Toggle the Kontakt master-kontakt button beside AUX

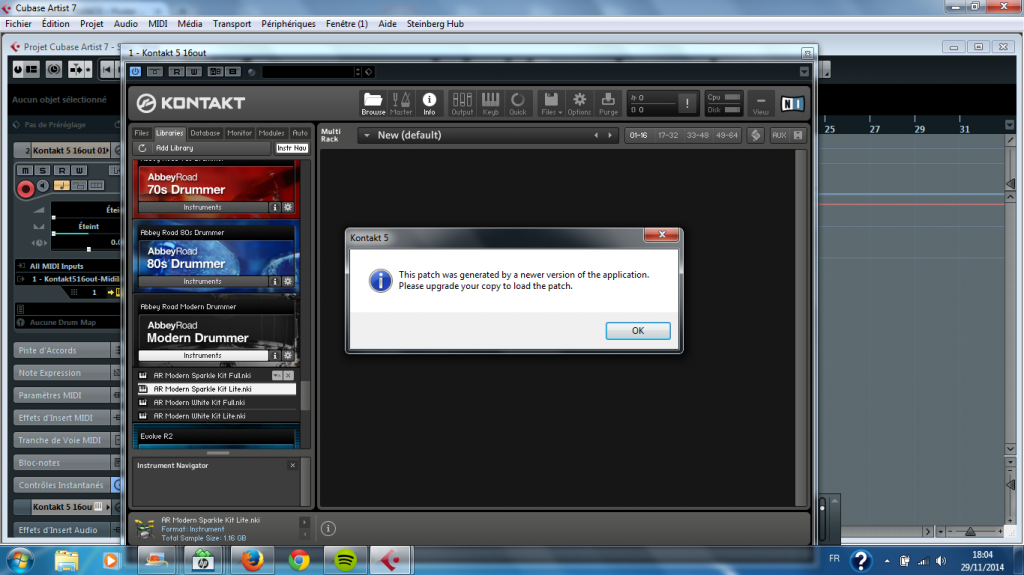[756, 135]
